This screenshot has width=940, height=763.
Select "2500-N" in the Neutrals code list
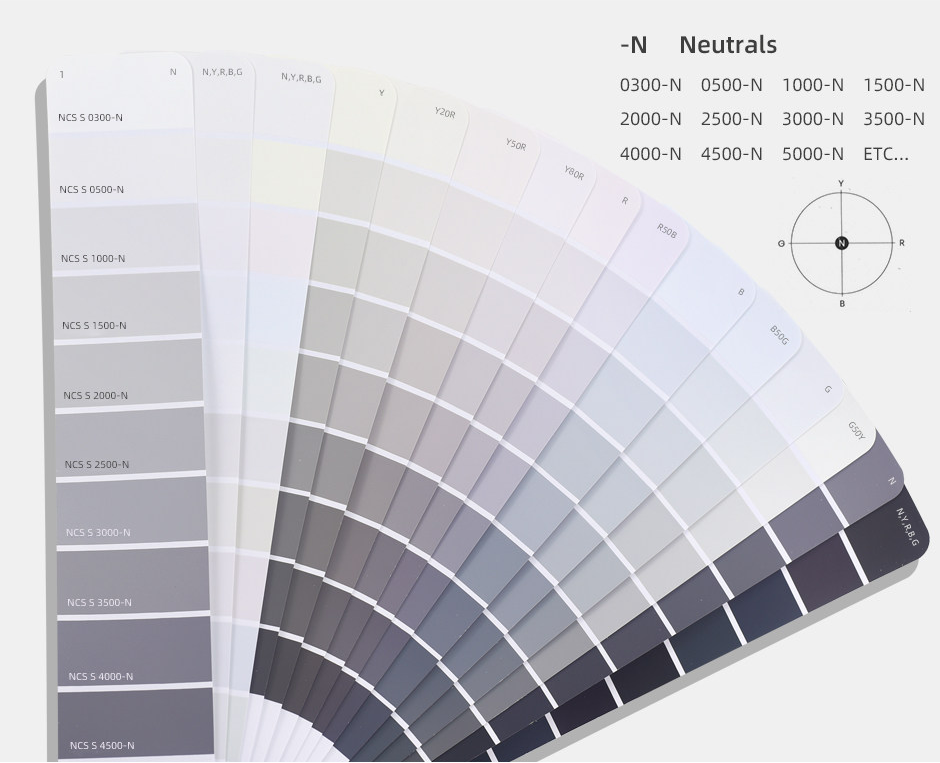coord(731,119)
